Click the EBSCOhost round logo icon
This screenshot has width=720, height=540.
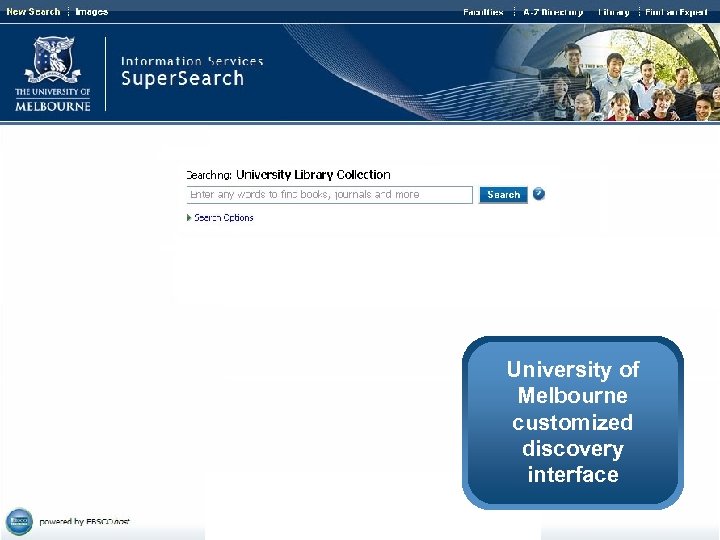19,522
